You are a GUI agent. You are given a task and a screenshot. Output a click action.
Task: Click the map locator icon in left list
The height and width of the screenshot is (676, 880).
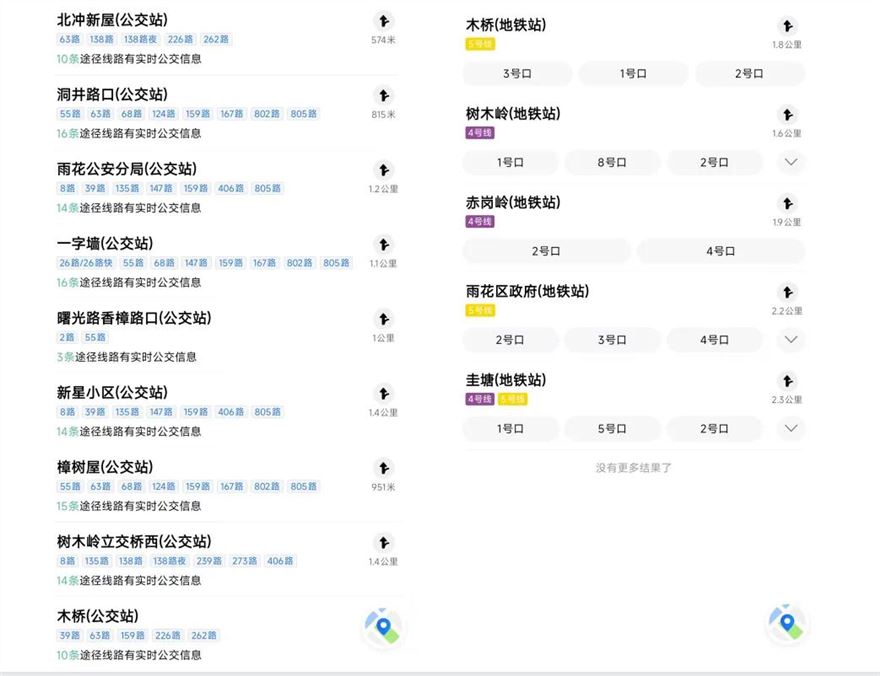(x=382, y=626)
